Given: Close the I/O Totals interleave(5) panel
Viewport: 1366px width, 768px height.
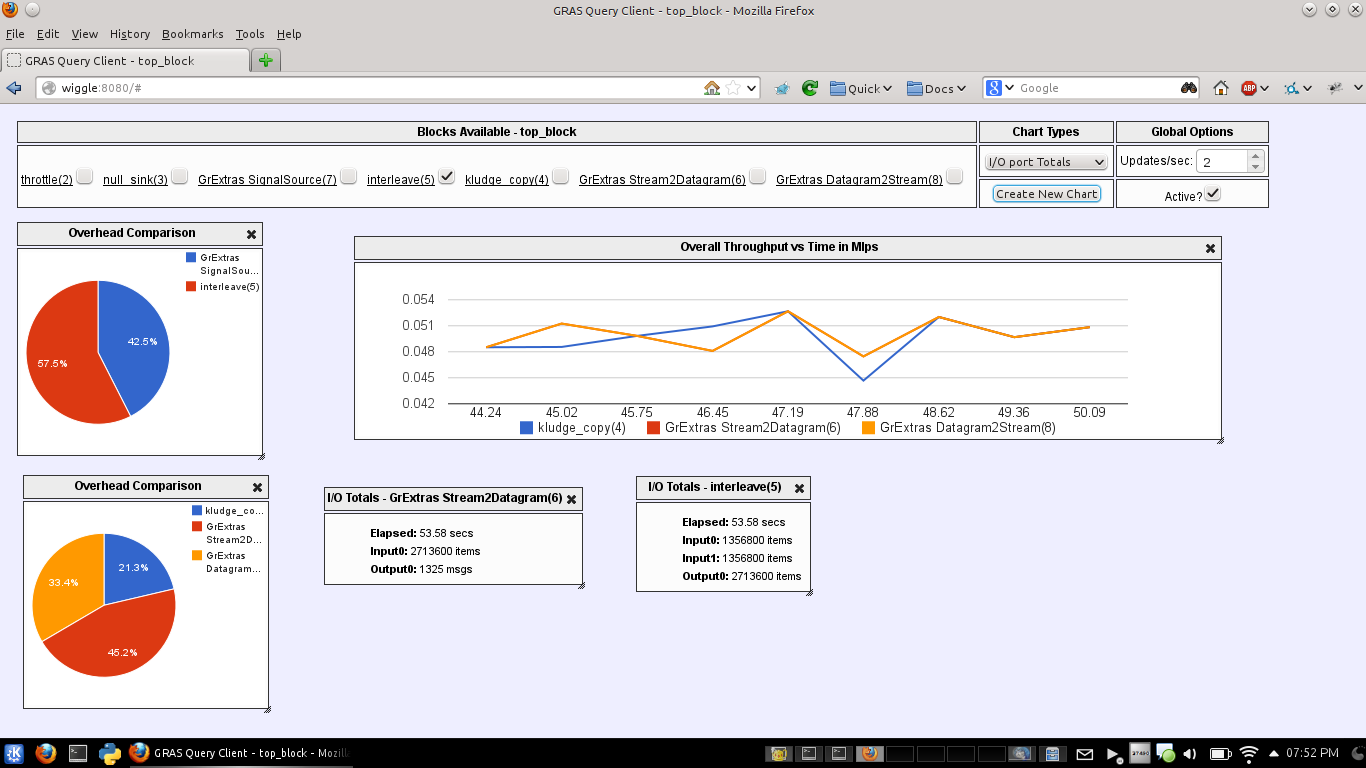Looking at the screenshot, I should (799, 488).
